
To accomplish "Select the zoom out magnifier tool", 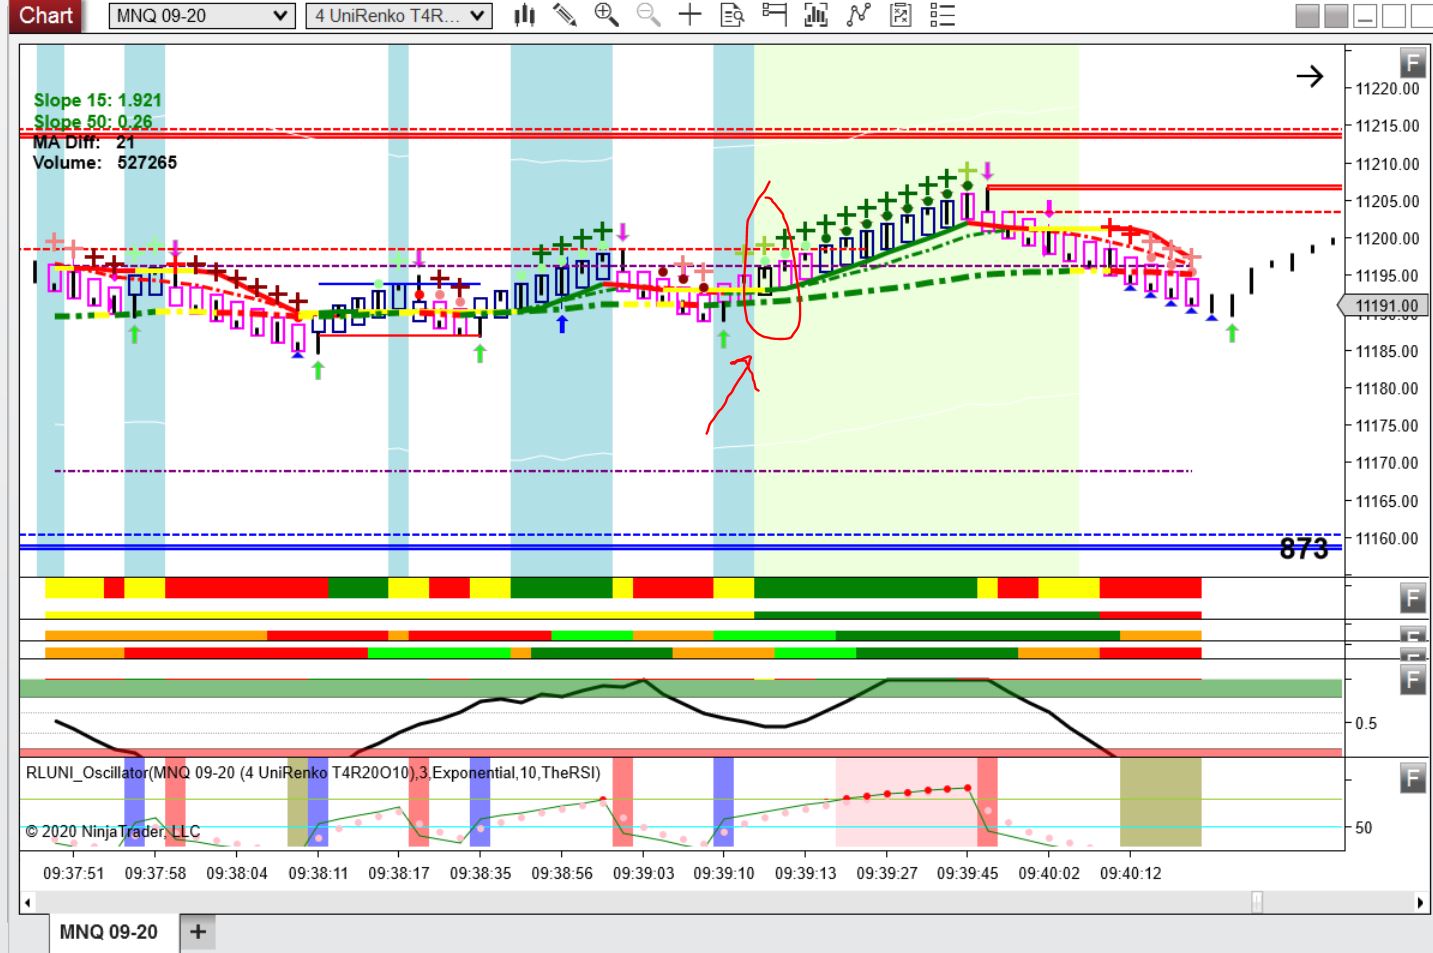I will [x=648, y=15].
